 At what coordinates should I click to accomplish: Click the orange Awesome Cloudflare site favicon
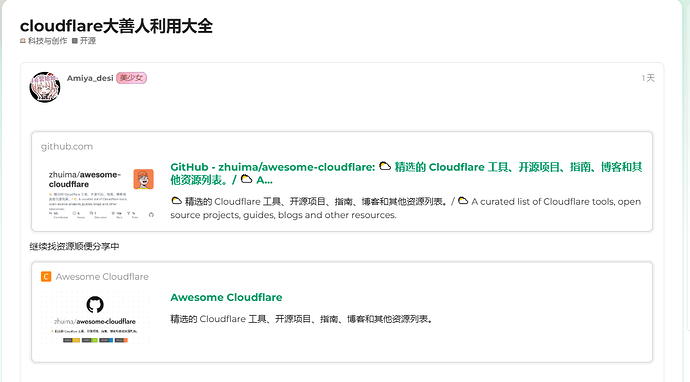(46, 276)
